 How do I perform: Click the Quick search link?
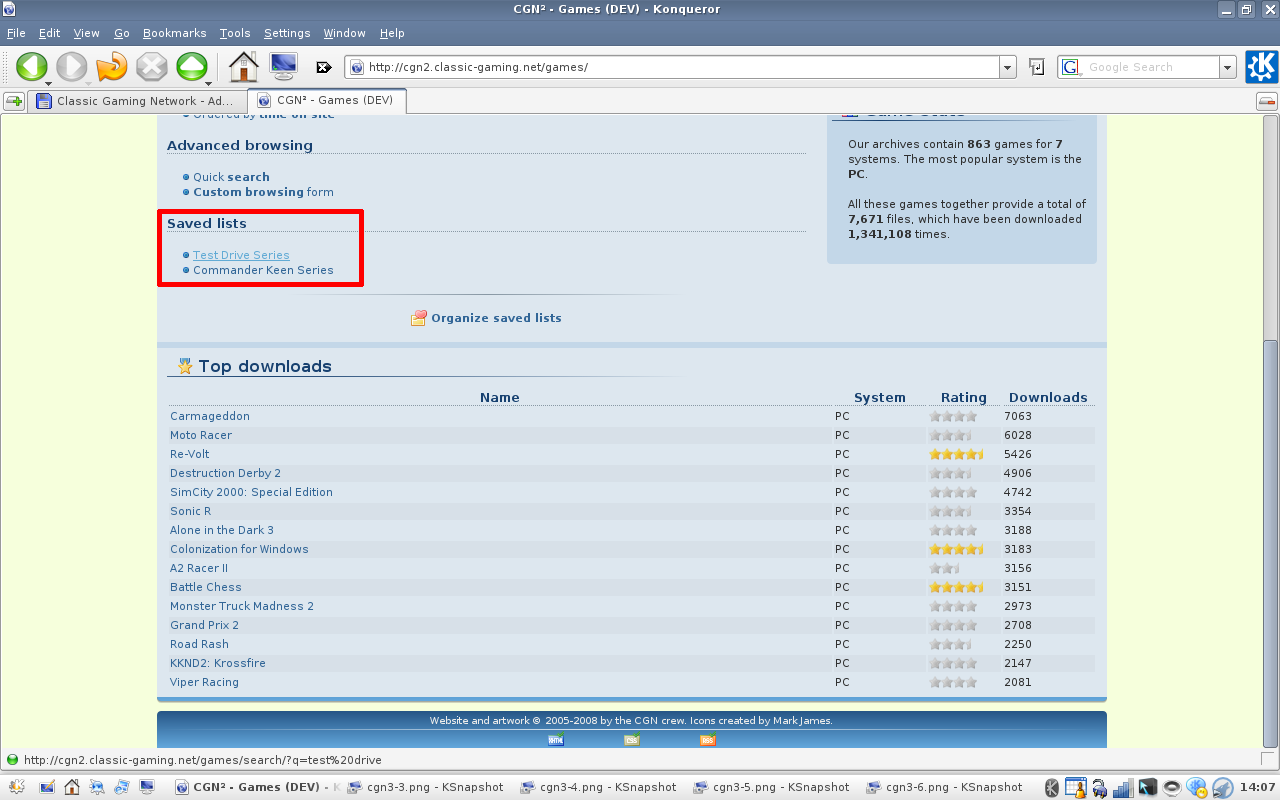click(231, 177)
